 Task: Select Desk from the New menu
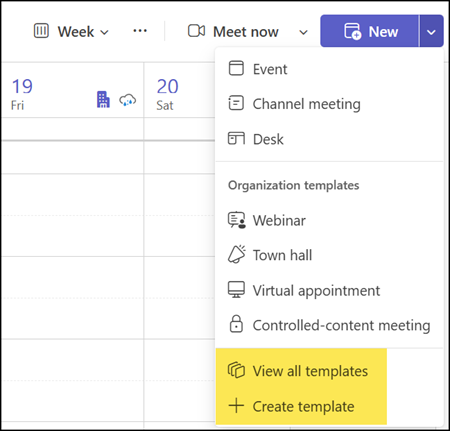coord(329,139)
